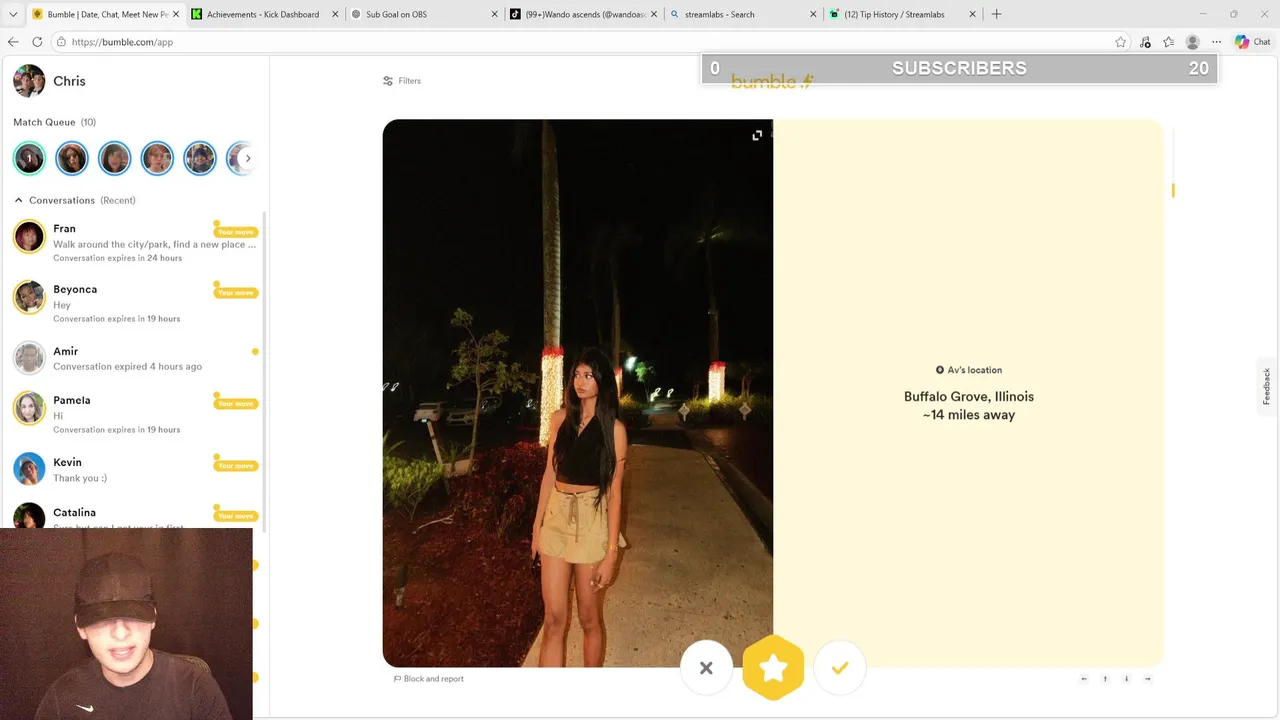Send SuperSwipe with the star hexagon
Viewport: 1280px width, 720px height.
tap(773, 668)
